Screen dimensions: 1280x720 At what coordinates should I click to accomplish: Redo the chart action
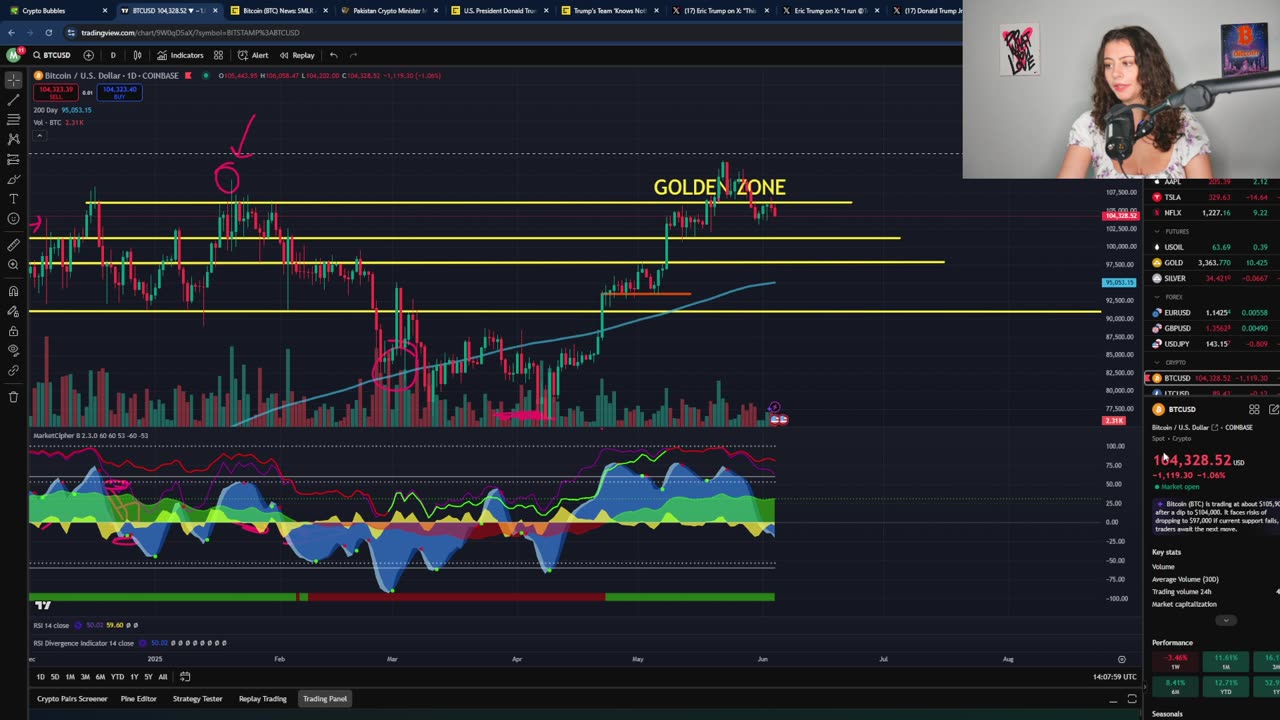pos(353,55)
